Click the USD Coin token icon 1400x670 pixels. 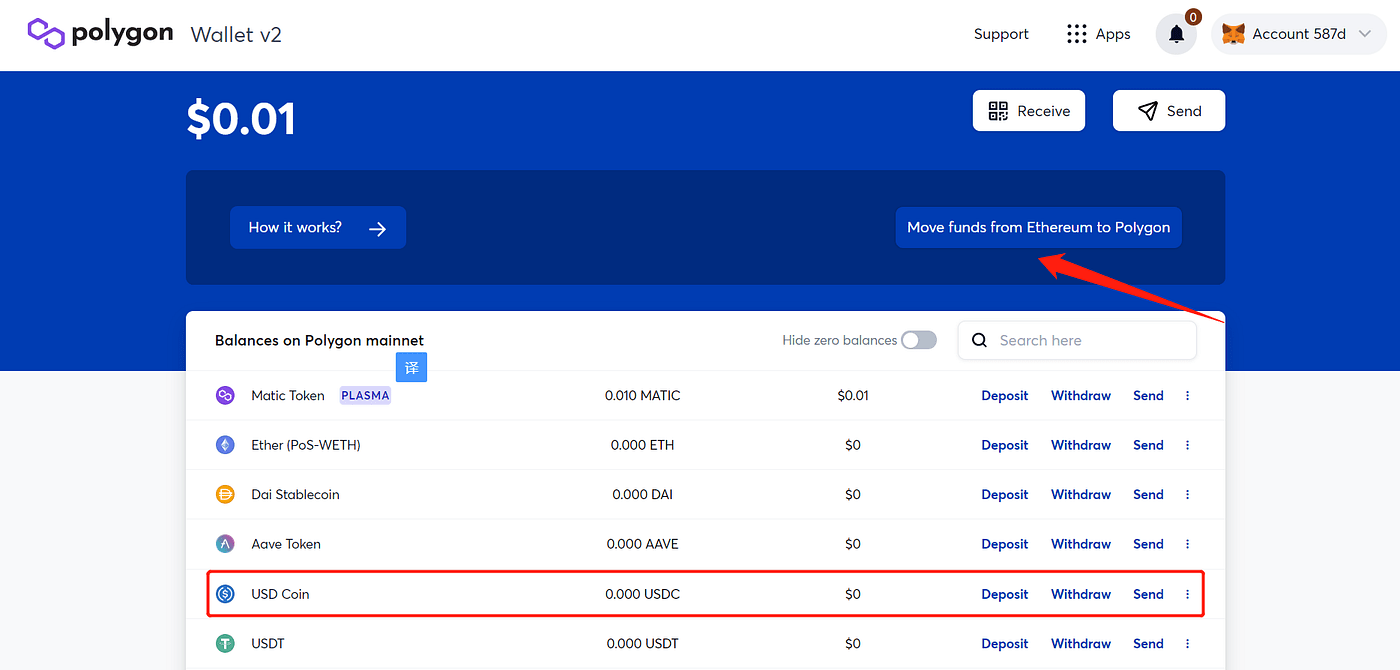pos(225,593)
